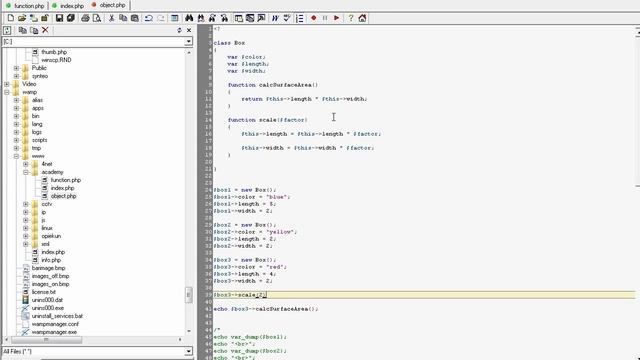
Task: Collapse the wamp folder
Action: click(7, 92)
